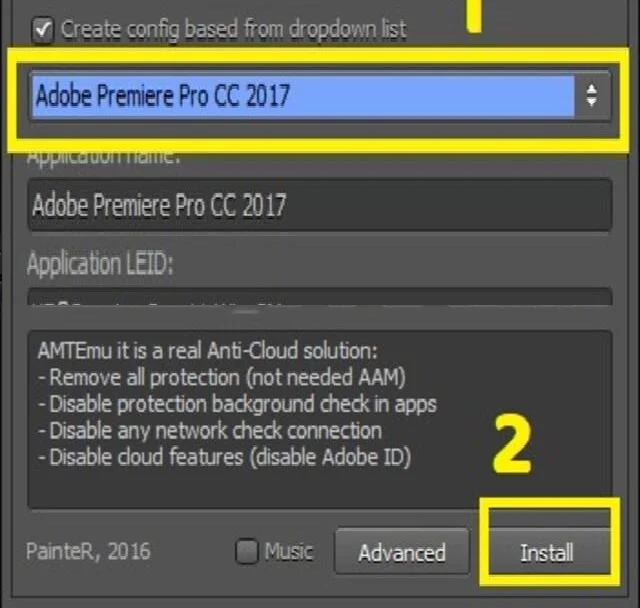640x608 pixels.
Task: Open the Adobe Premiere Pro CC 2017 dropdown
Action: click(x=320, y=95)
